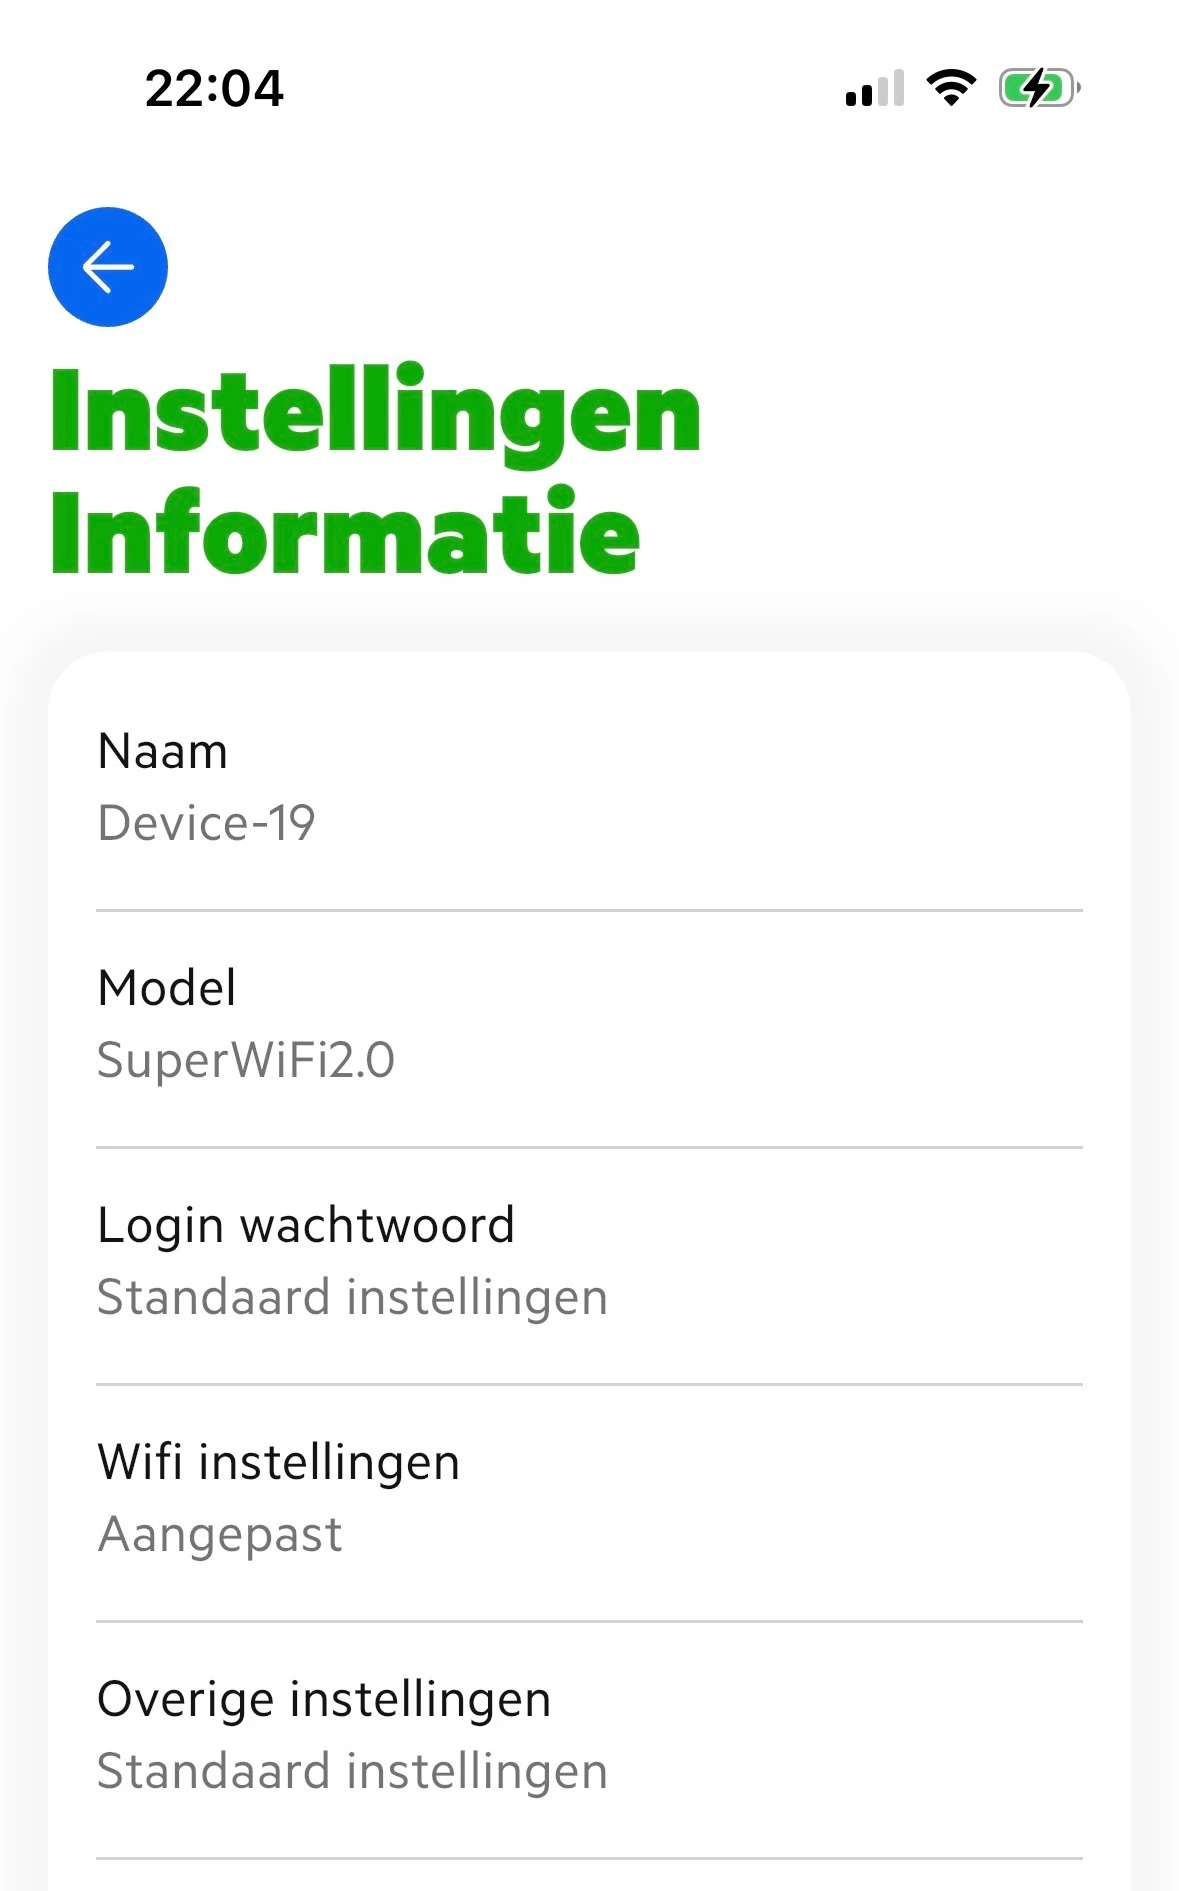
Task: Tap the Informatie heading text
Action: pos(345,533)
